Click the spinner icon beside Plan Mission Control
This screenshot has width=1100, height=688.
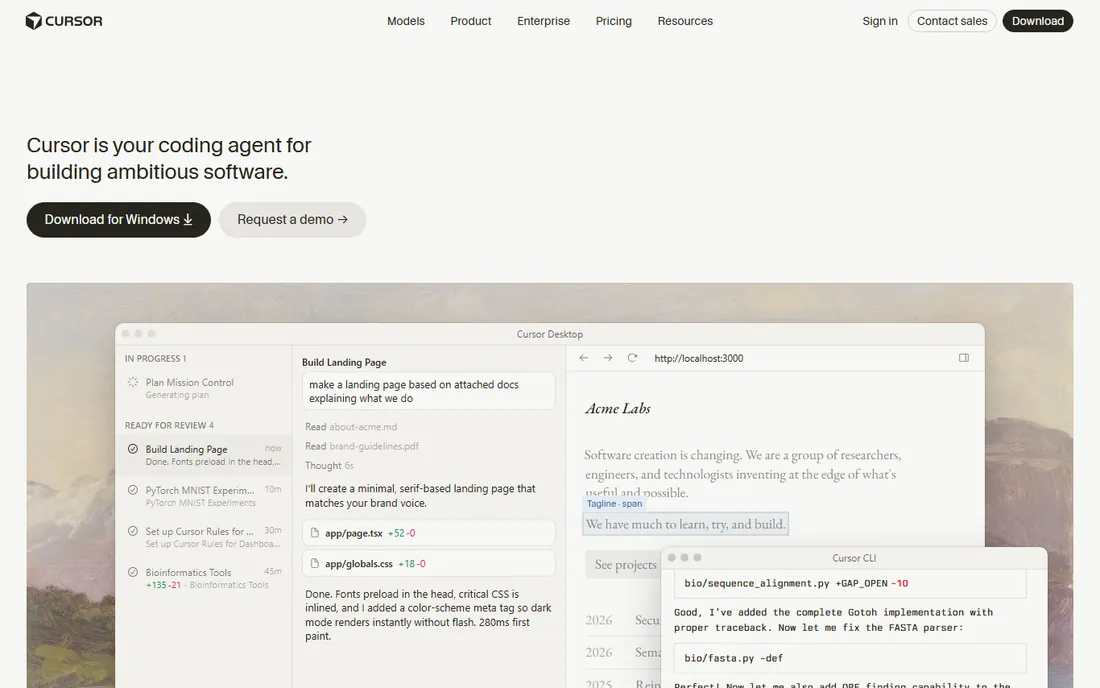point(133,382)
